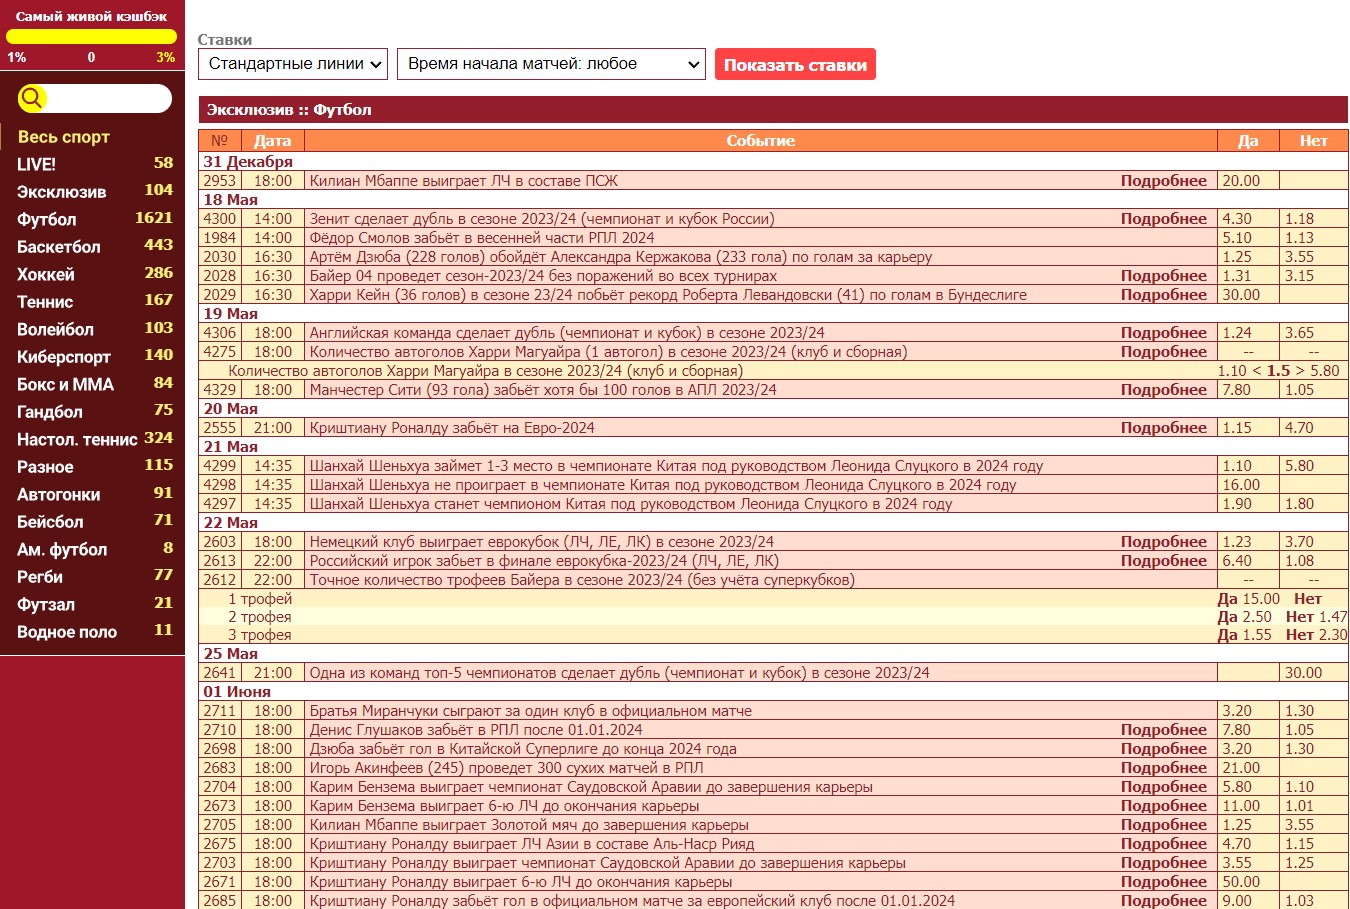Image resolution: width=1350 pixels, height=909 pixels.
Task: Click Подробнее for Английская команда сделает дубль
Action: click(1163, 333)
